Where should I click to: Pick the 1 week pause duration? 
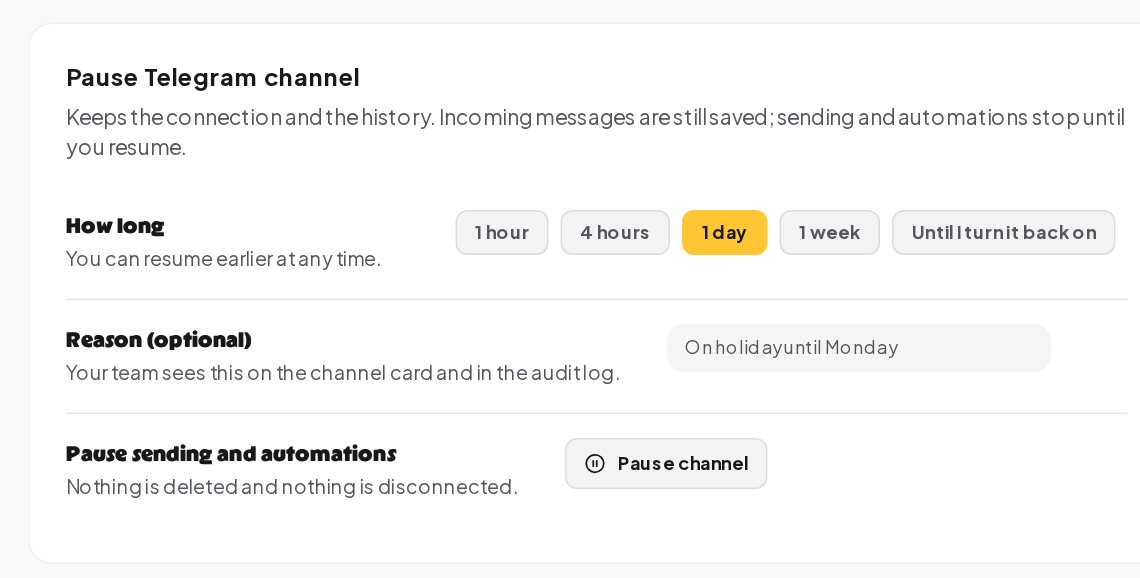coord(830,233)
